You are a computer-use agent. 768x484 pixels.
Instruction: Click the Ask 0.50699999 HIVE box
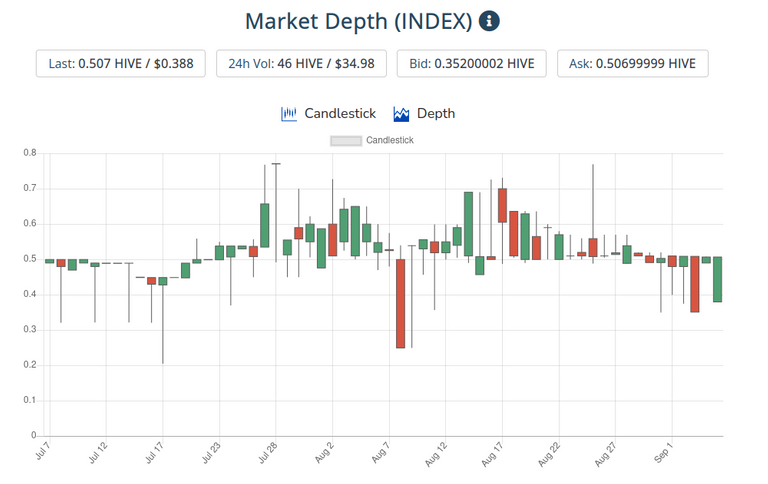point(632,64)
